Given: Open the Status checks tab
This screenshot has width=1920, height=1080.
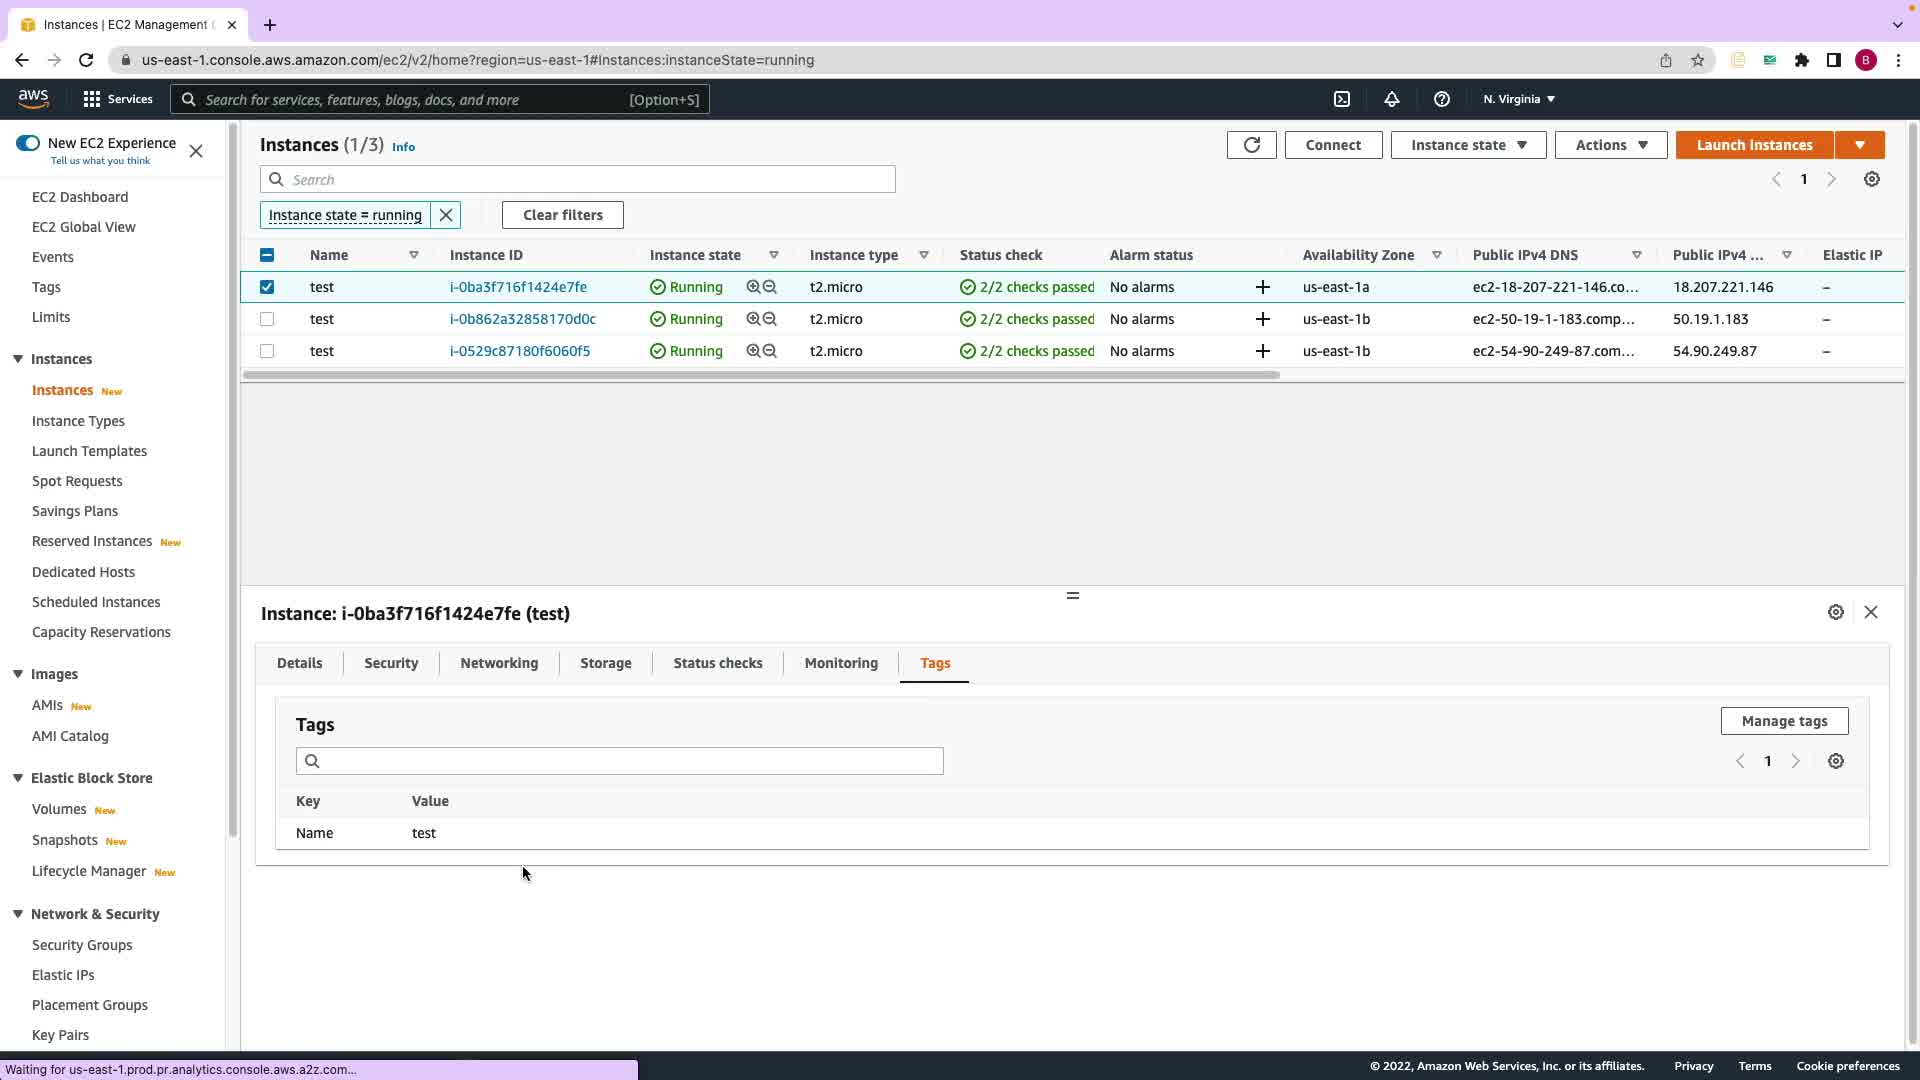Looking at the screenshot, I should pos(717,663).
